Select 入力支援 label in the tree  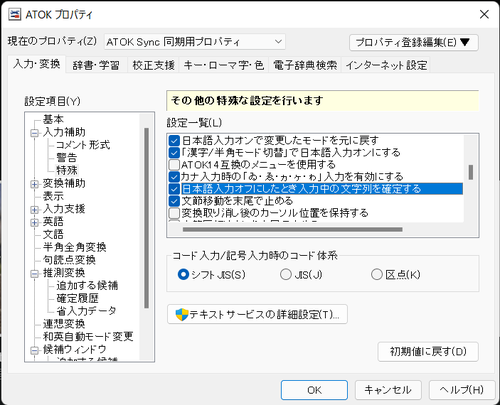pos(64,209)
